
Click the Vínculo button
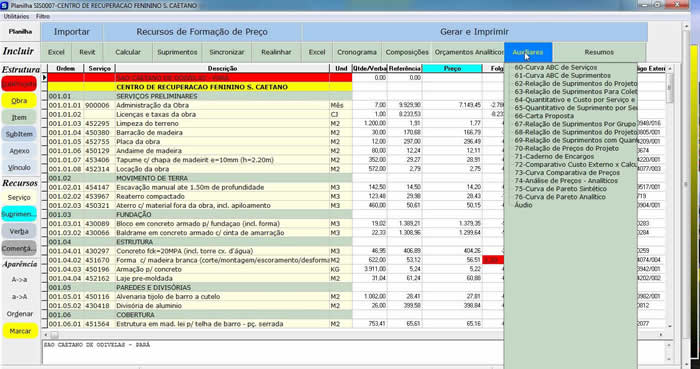pyautogui.click(x=19, y=167)
